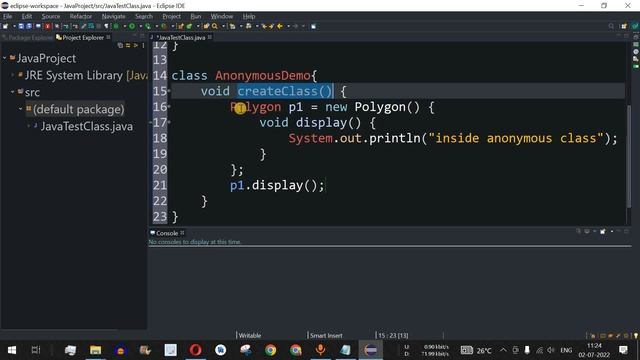Open the Window menu

(222, 16)
